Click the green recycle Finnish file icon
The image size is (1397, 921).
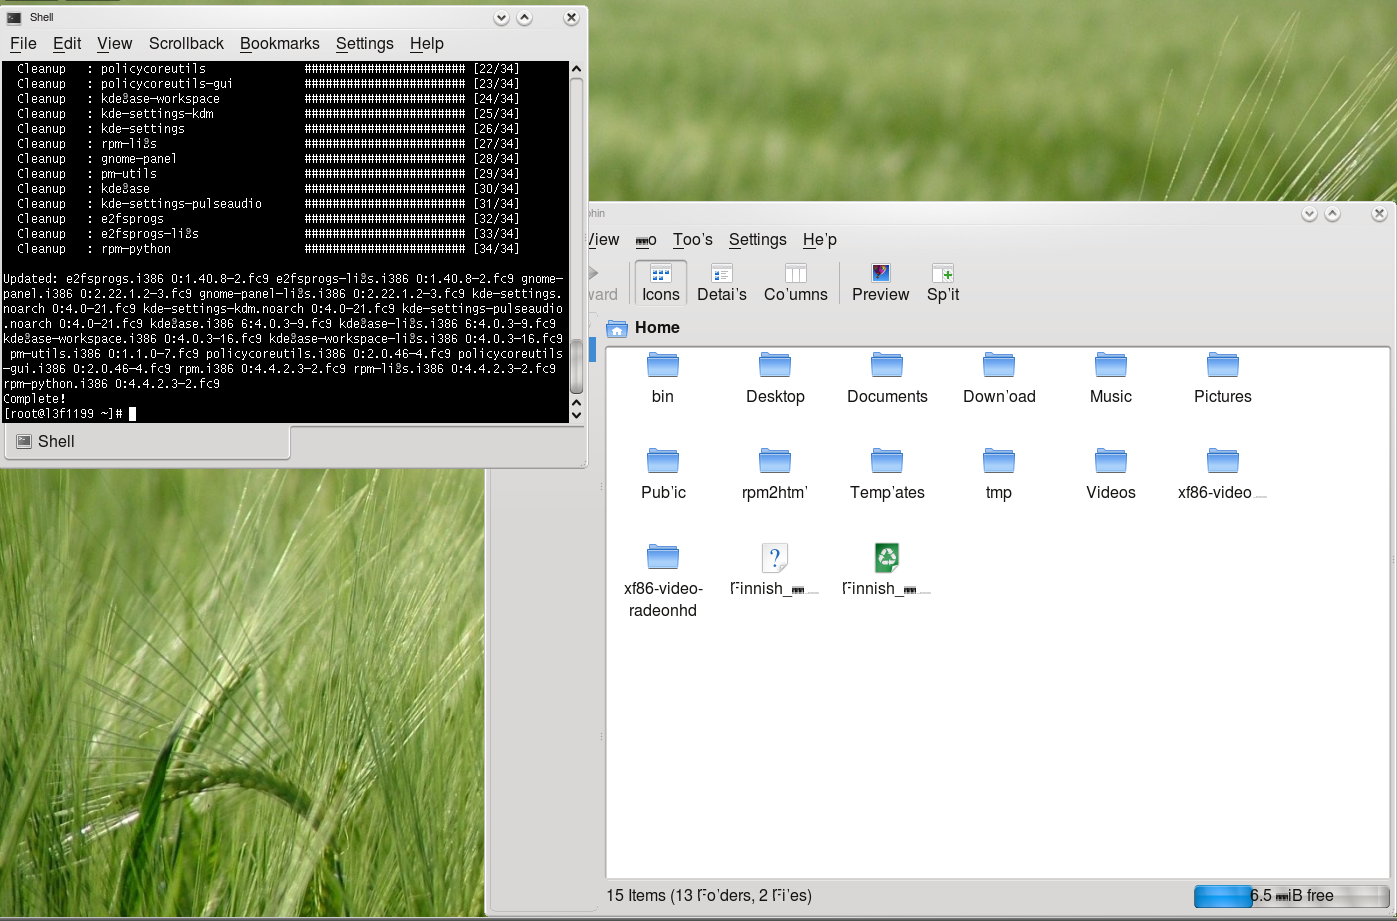click(886, 558)
